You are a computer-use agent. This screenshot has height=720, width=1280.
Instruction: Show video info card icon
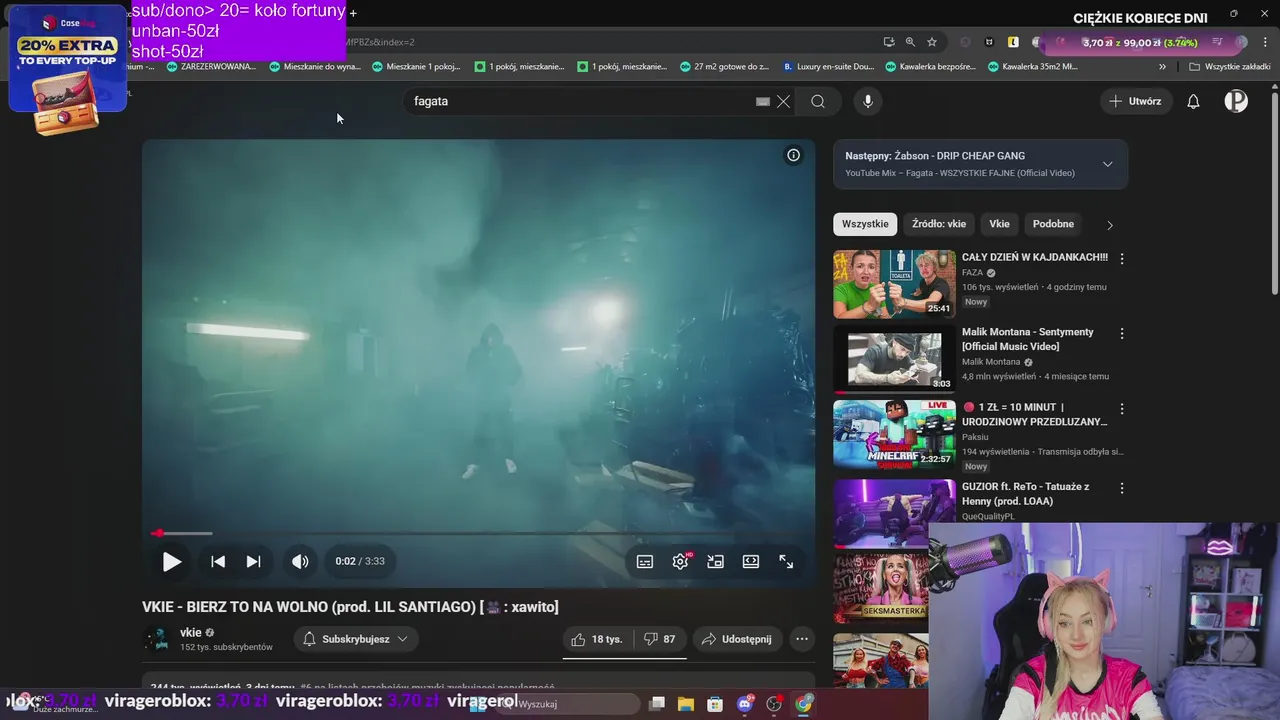click(793, 155)
